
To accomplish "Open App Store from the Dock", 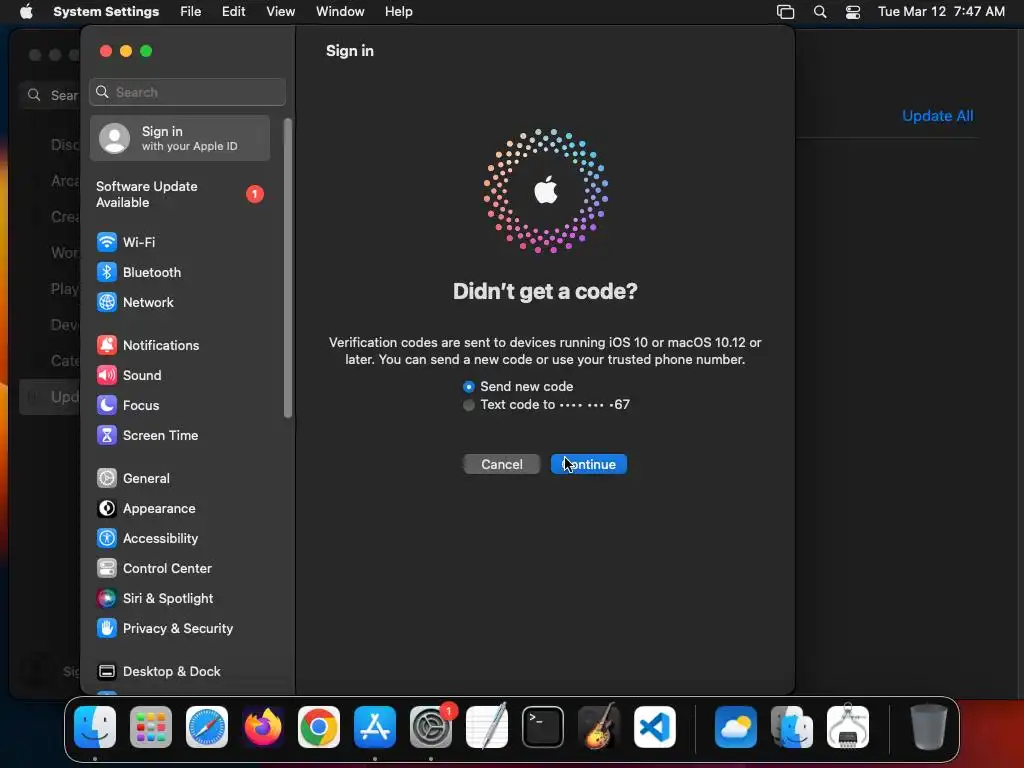I will 375,727.
